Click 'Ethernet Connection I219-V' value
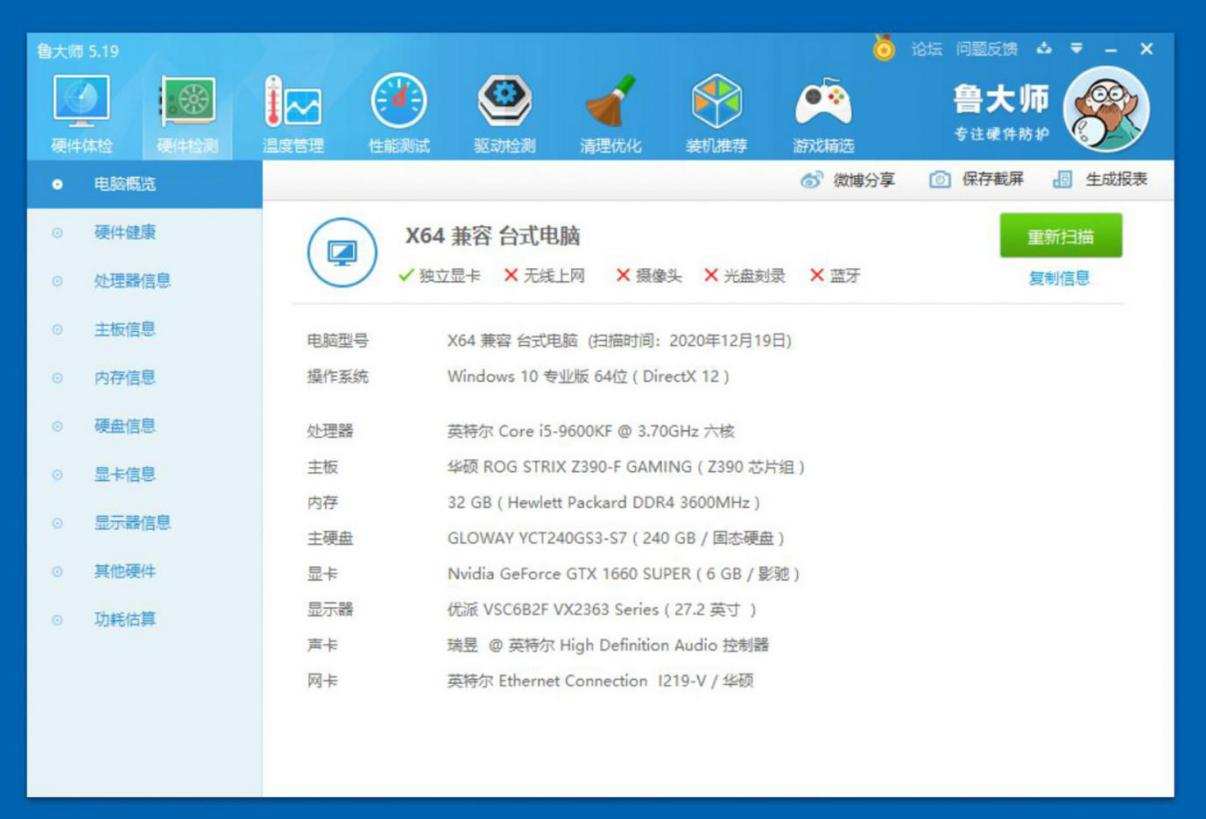 tap(600, 681)
